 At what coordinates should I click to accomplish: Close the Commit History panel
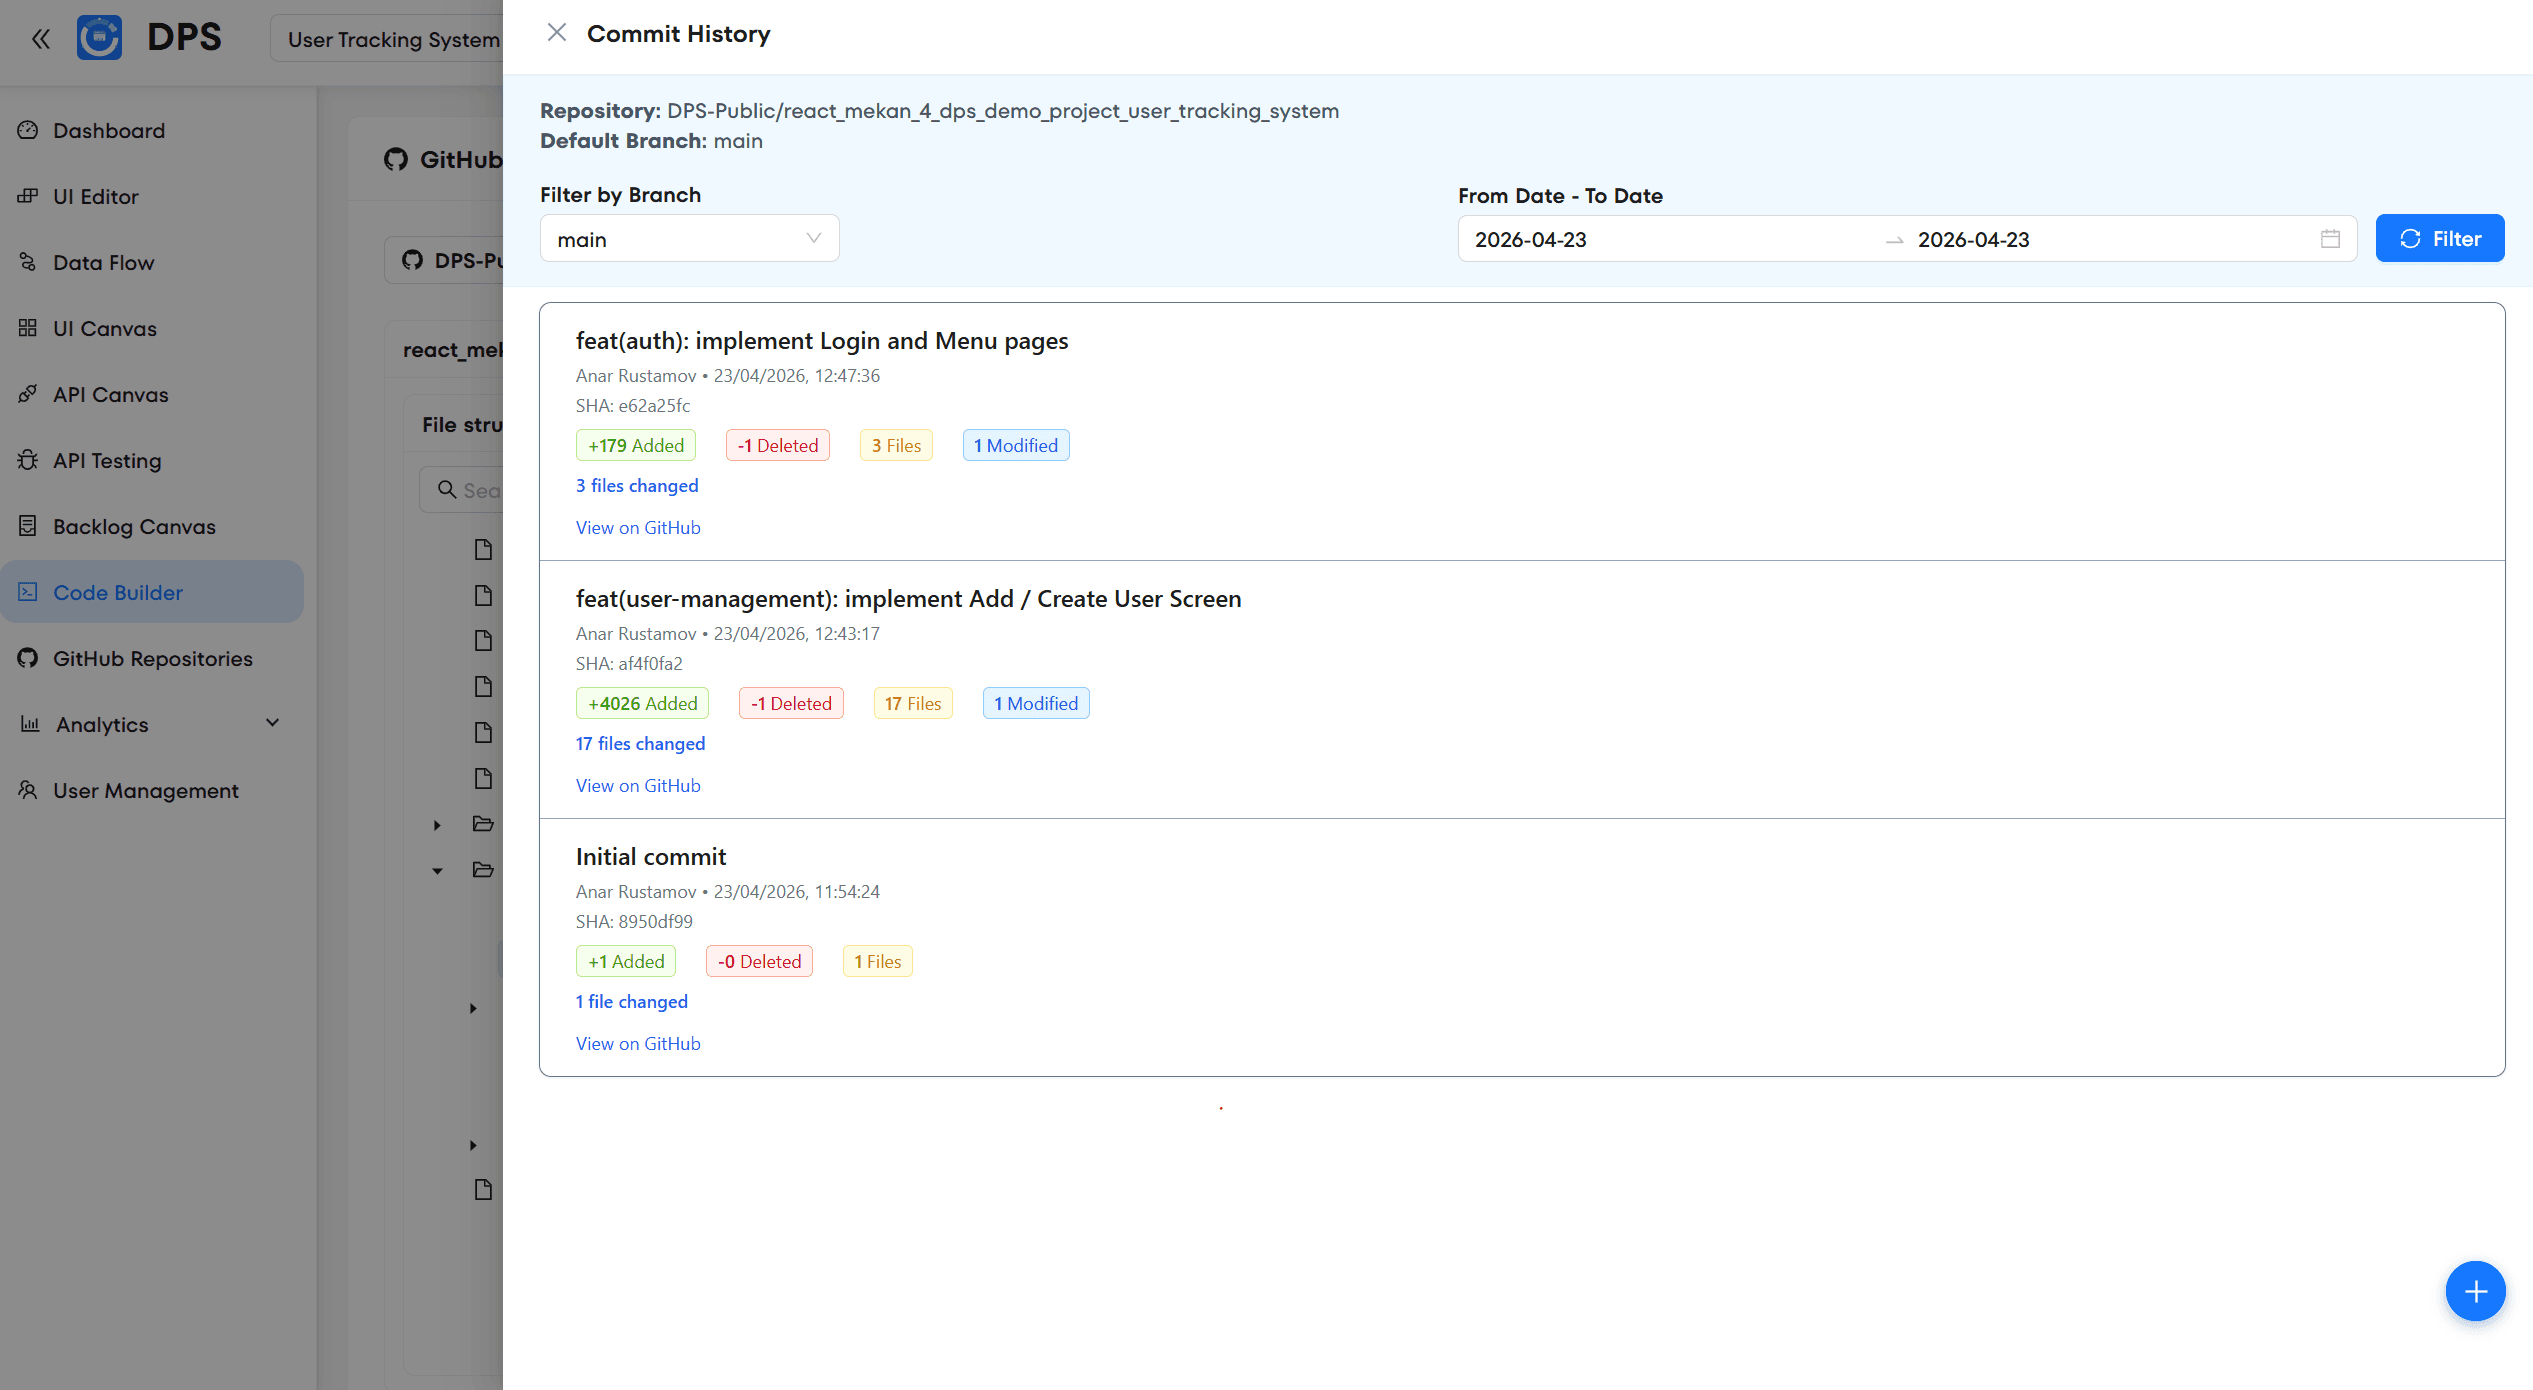pos(557,33)
